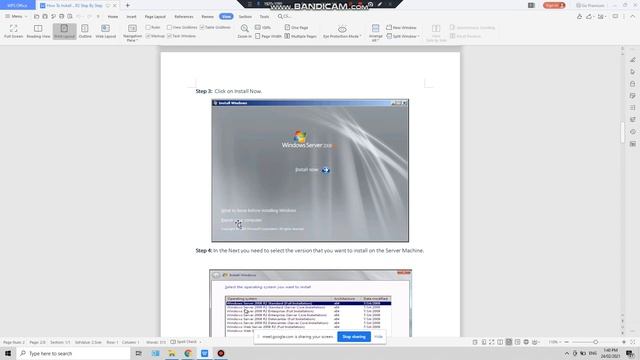Open the Eye Protection Mode dropdown
The image size is (640, 360).
click(342, 32)
